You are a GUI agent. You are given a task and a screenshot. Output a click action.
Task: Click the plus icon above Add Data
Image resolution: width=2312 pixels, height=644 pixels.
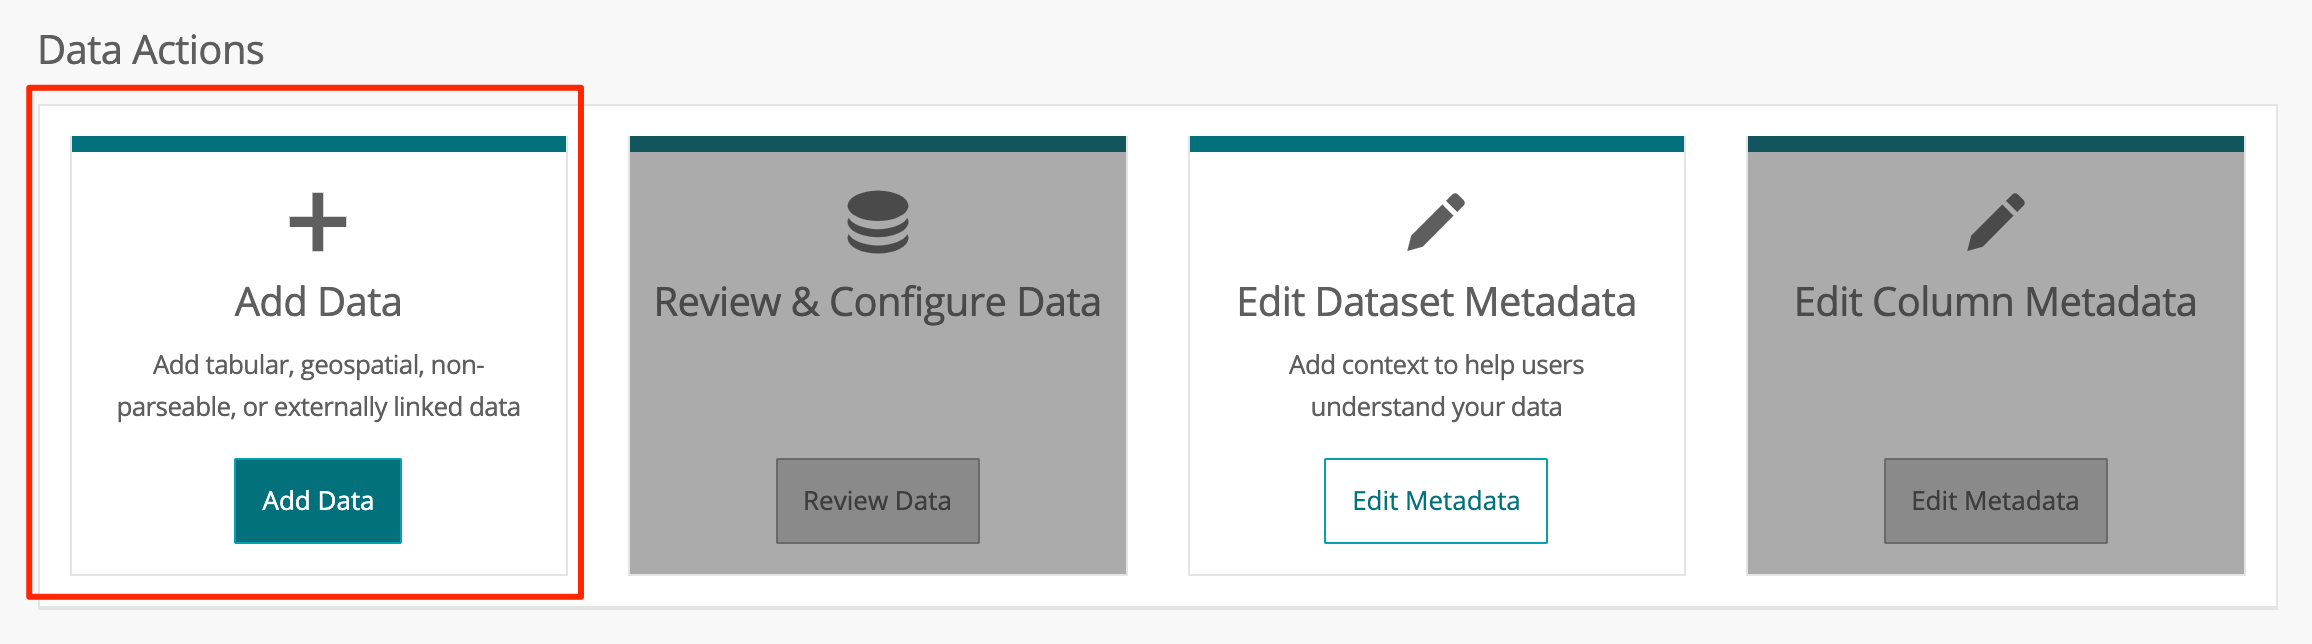point(318,222)
